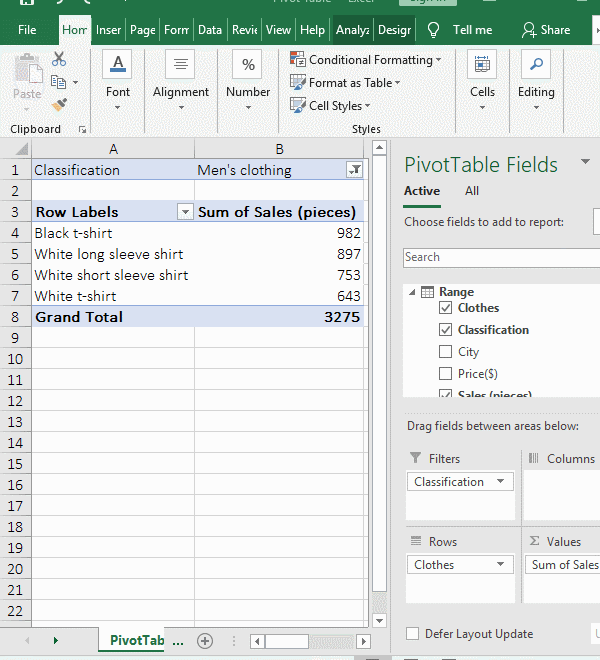Click next sheet navigation arrow
600x660 pixels.
click(x=56, y=641)
